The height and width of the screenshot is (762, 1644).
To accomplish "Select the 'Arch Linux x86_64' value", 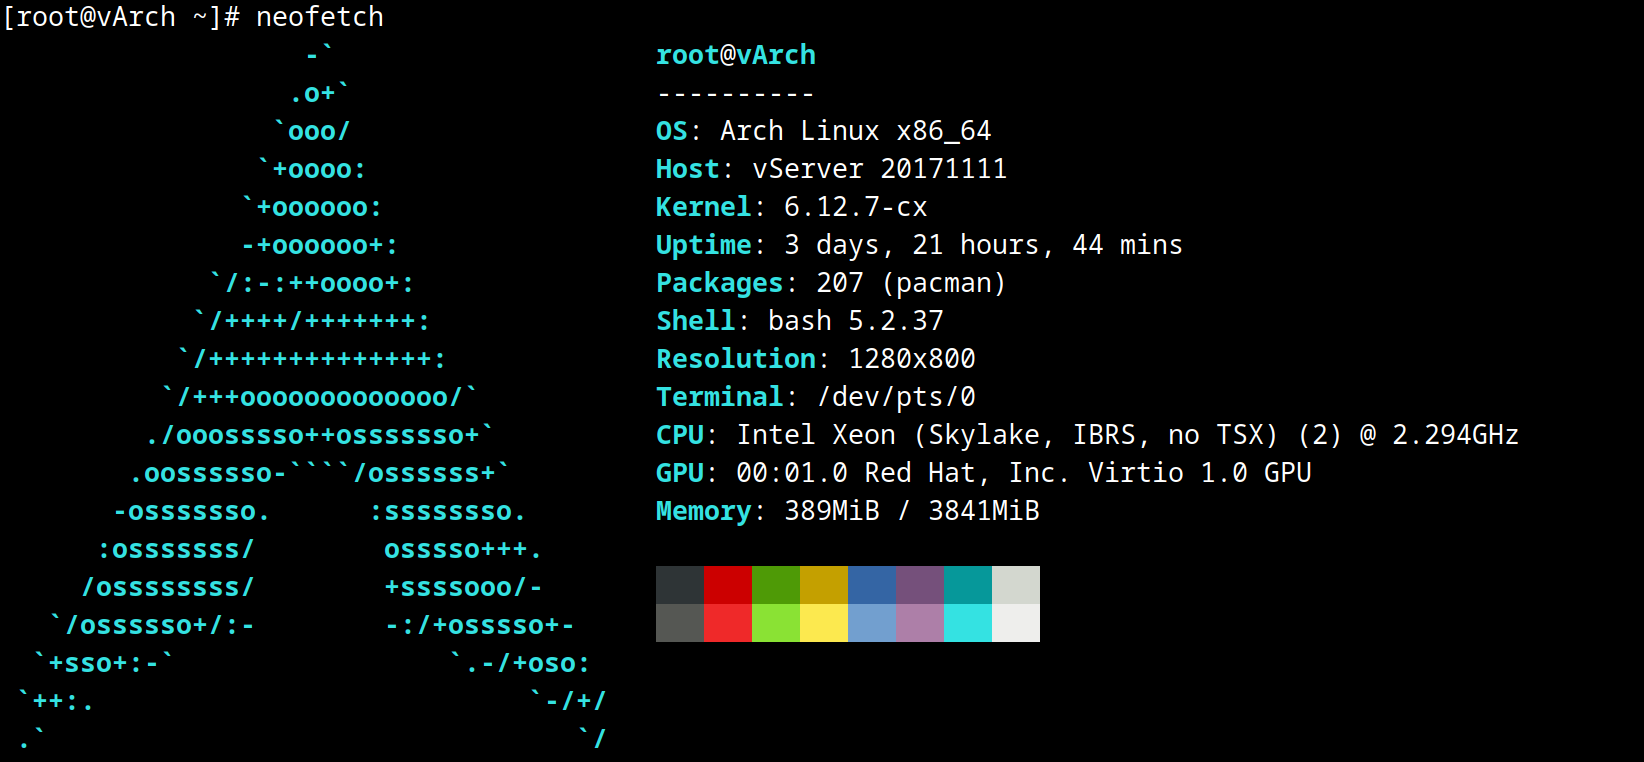I will (856, 131).
